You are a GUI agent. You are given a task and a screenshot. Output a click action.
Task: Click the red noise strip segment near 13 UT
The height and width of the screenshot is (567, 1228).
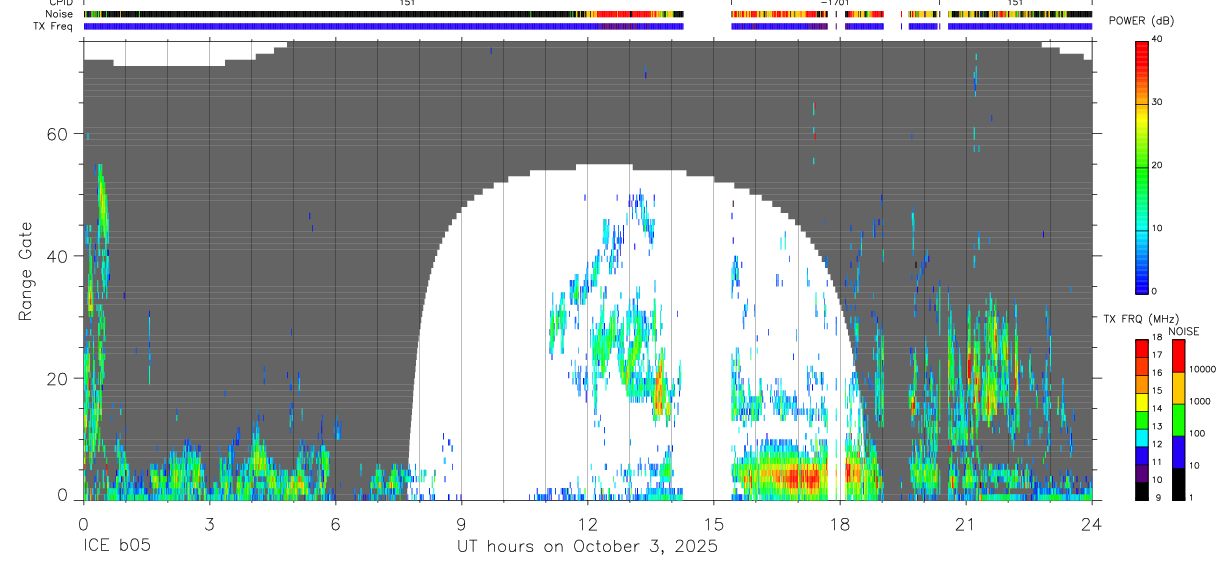[x=625, y=14]
